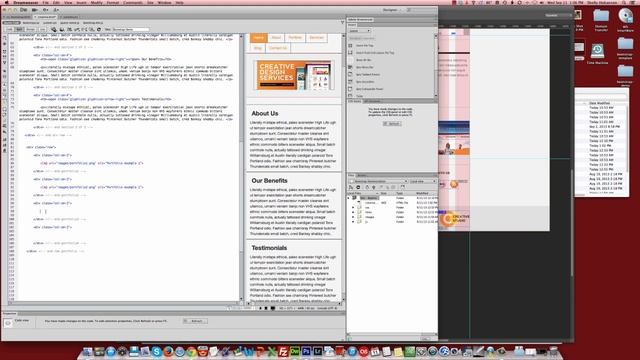The height and width of the screenshot is (360, 640).
Task: Click About button in design preview
Action: tap(276, 38)
